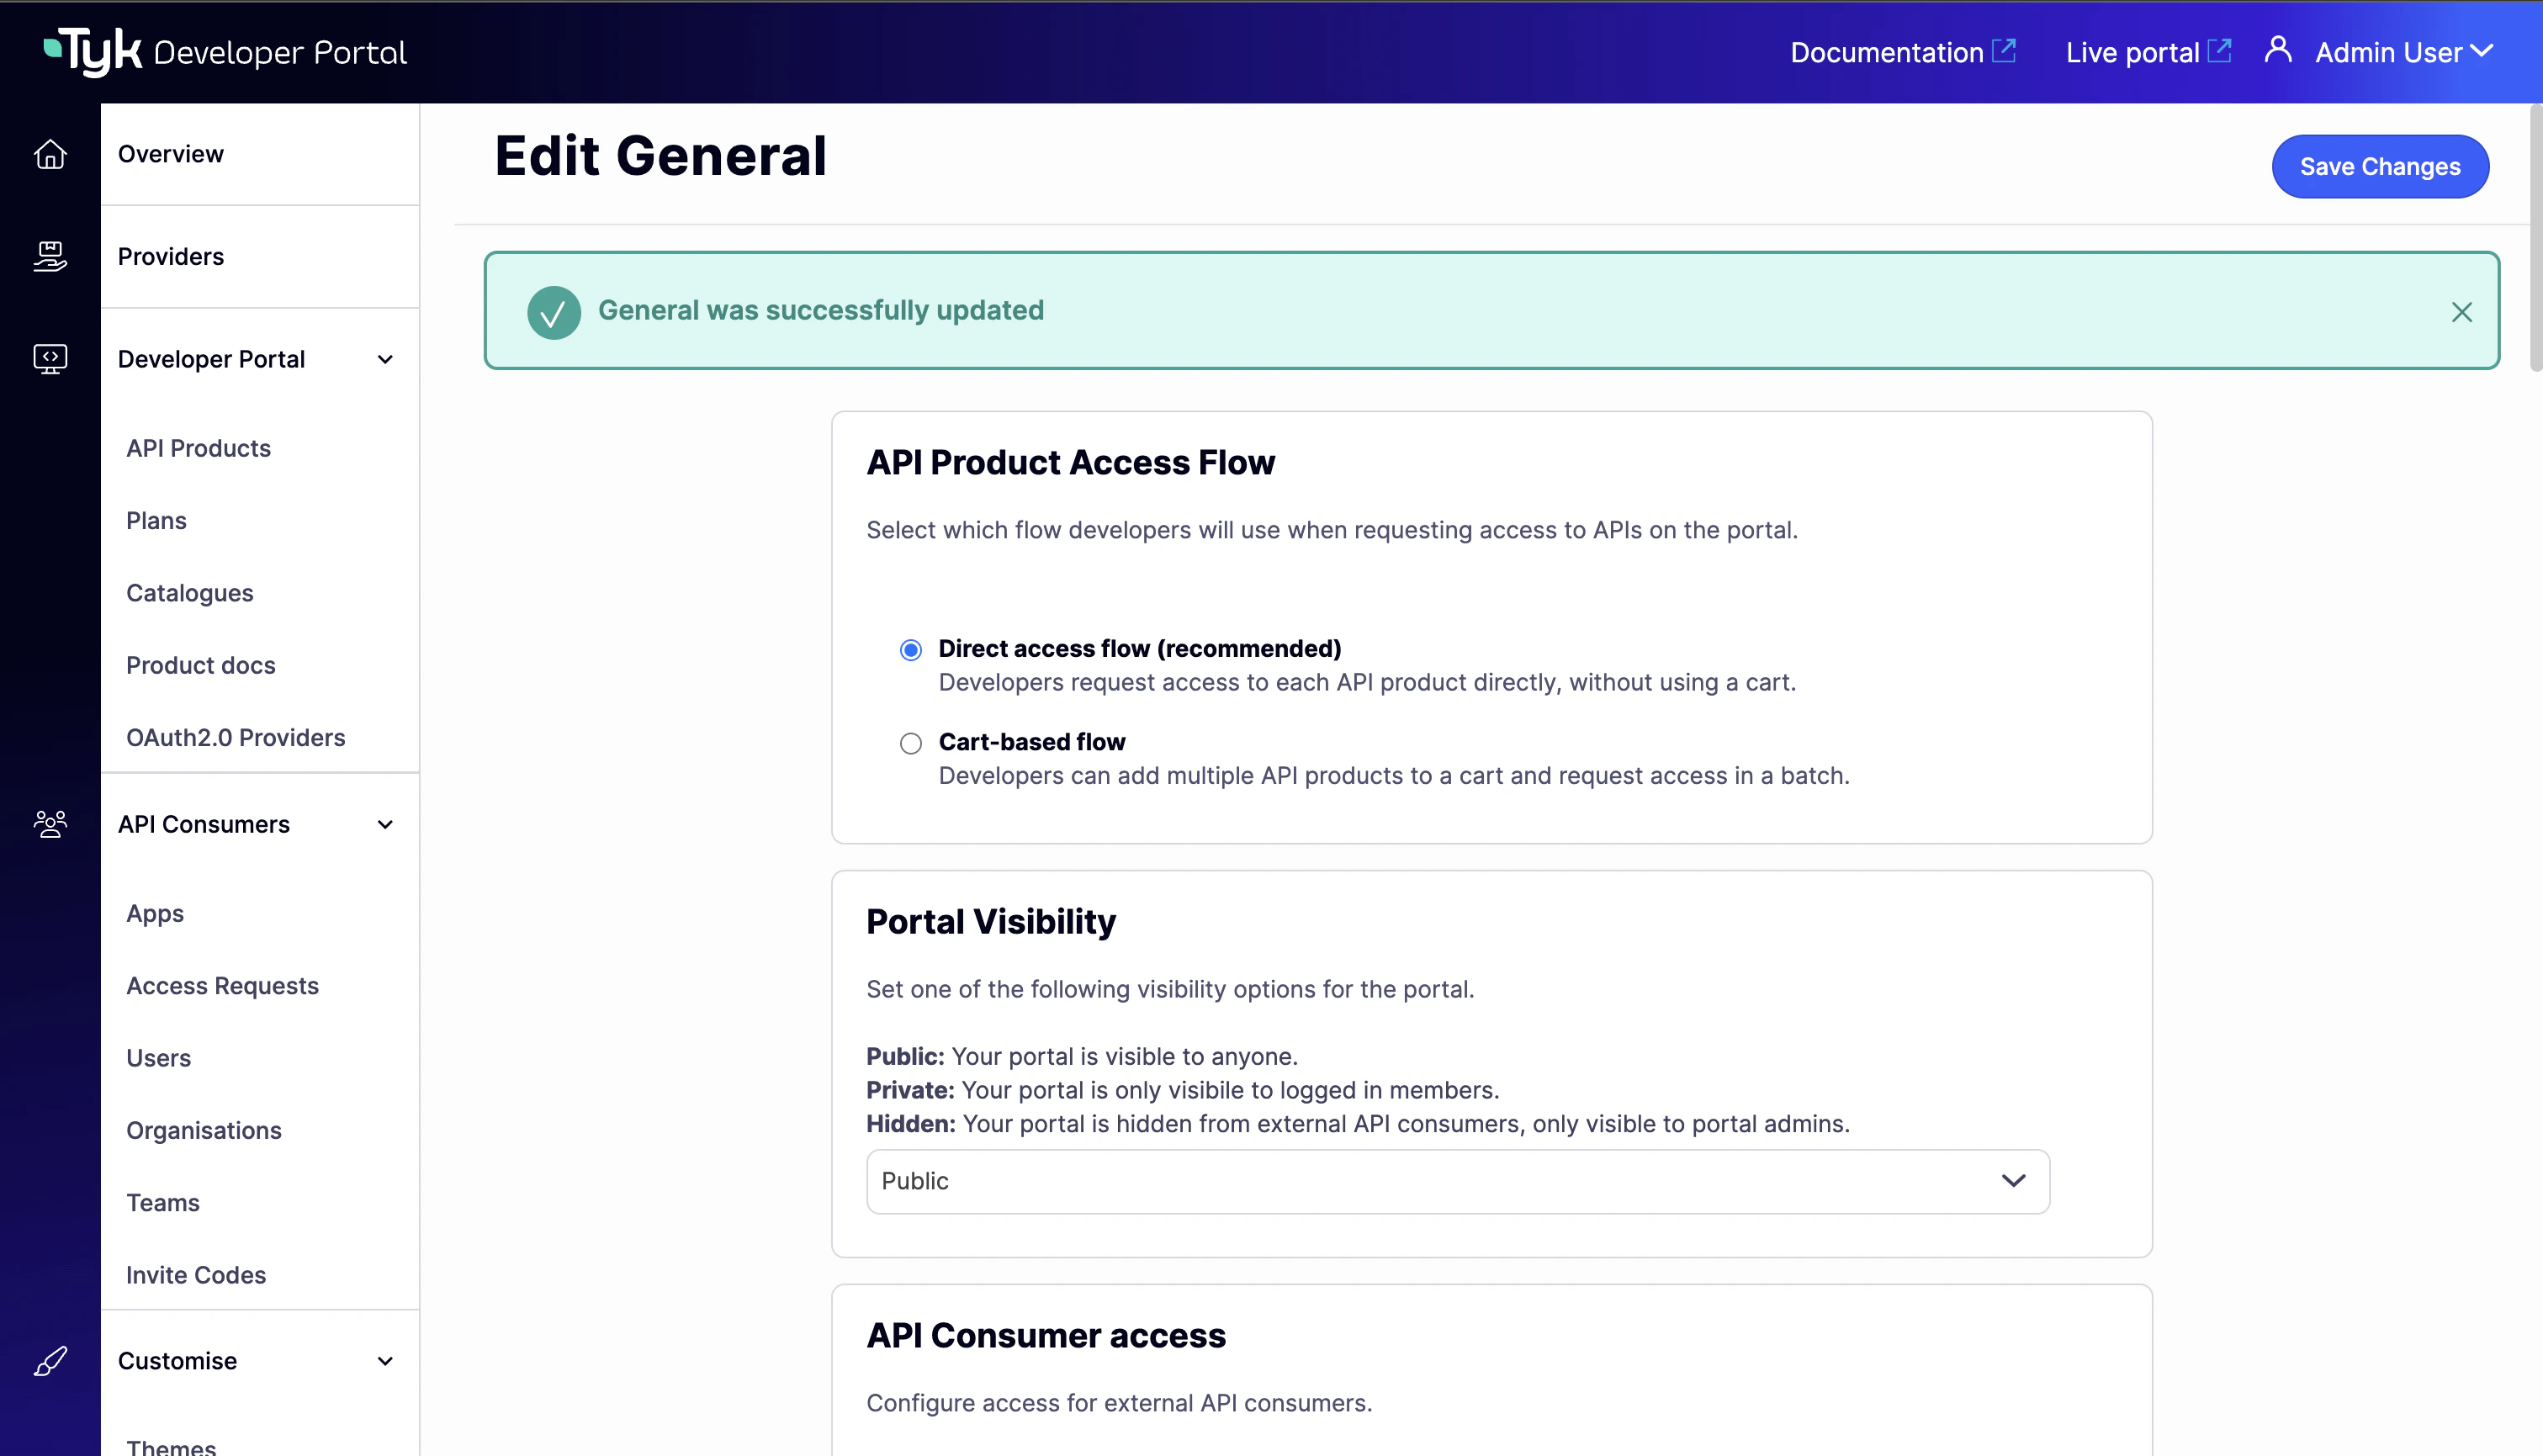Screen dimensions: 2543x1456
Task: Go to Access Requests in sidebar
Action: [222, 985]
